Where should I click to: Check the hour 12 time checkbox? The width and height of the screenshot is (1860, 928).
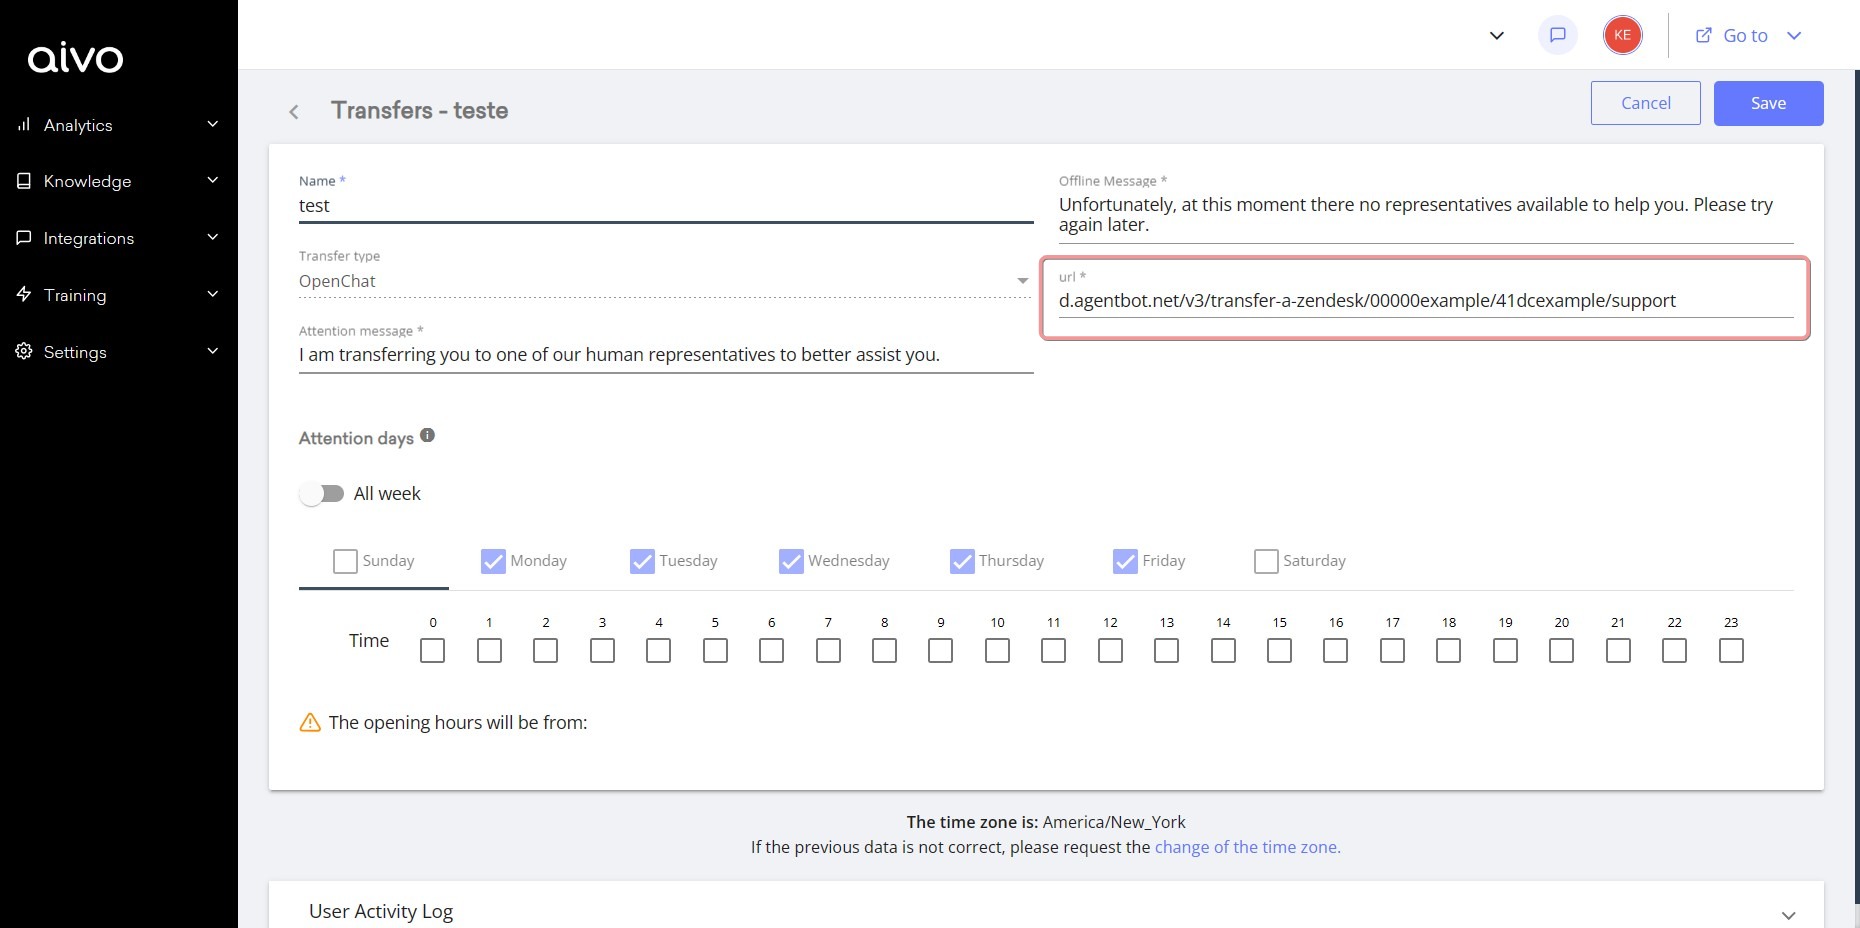1110,650
